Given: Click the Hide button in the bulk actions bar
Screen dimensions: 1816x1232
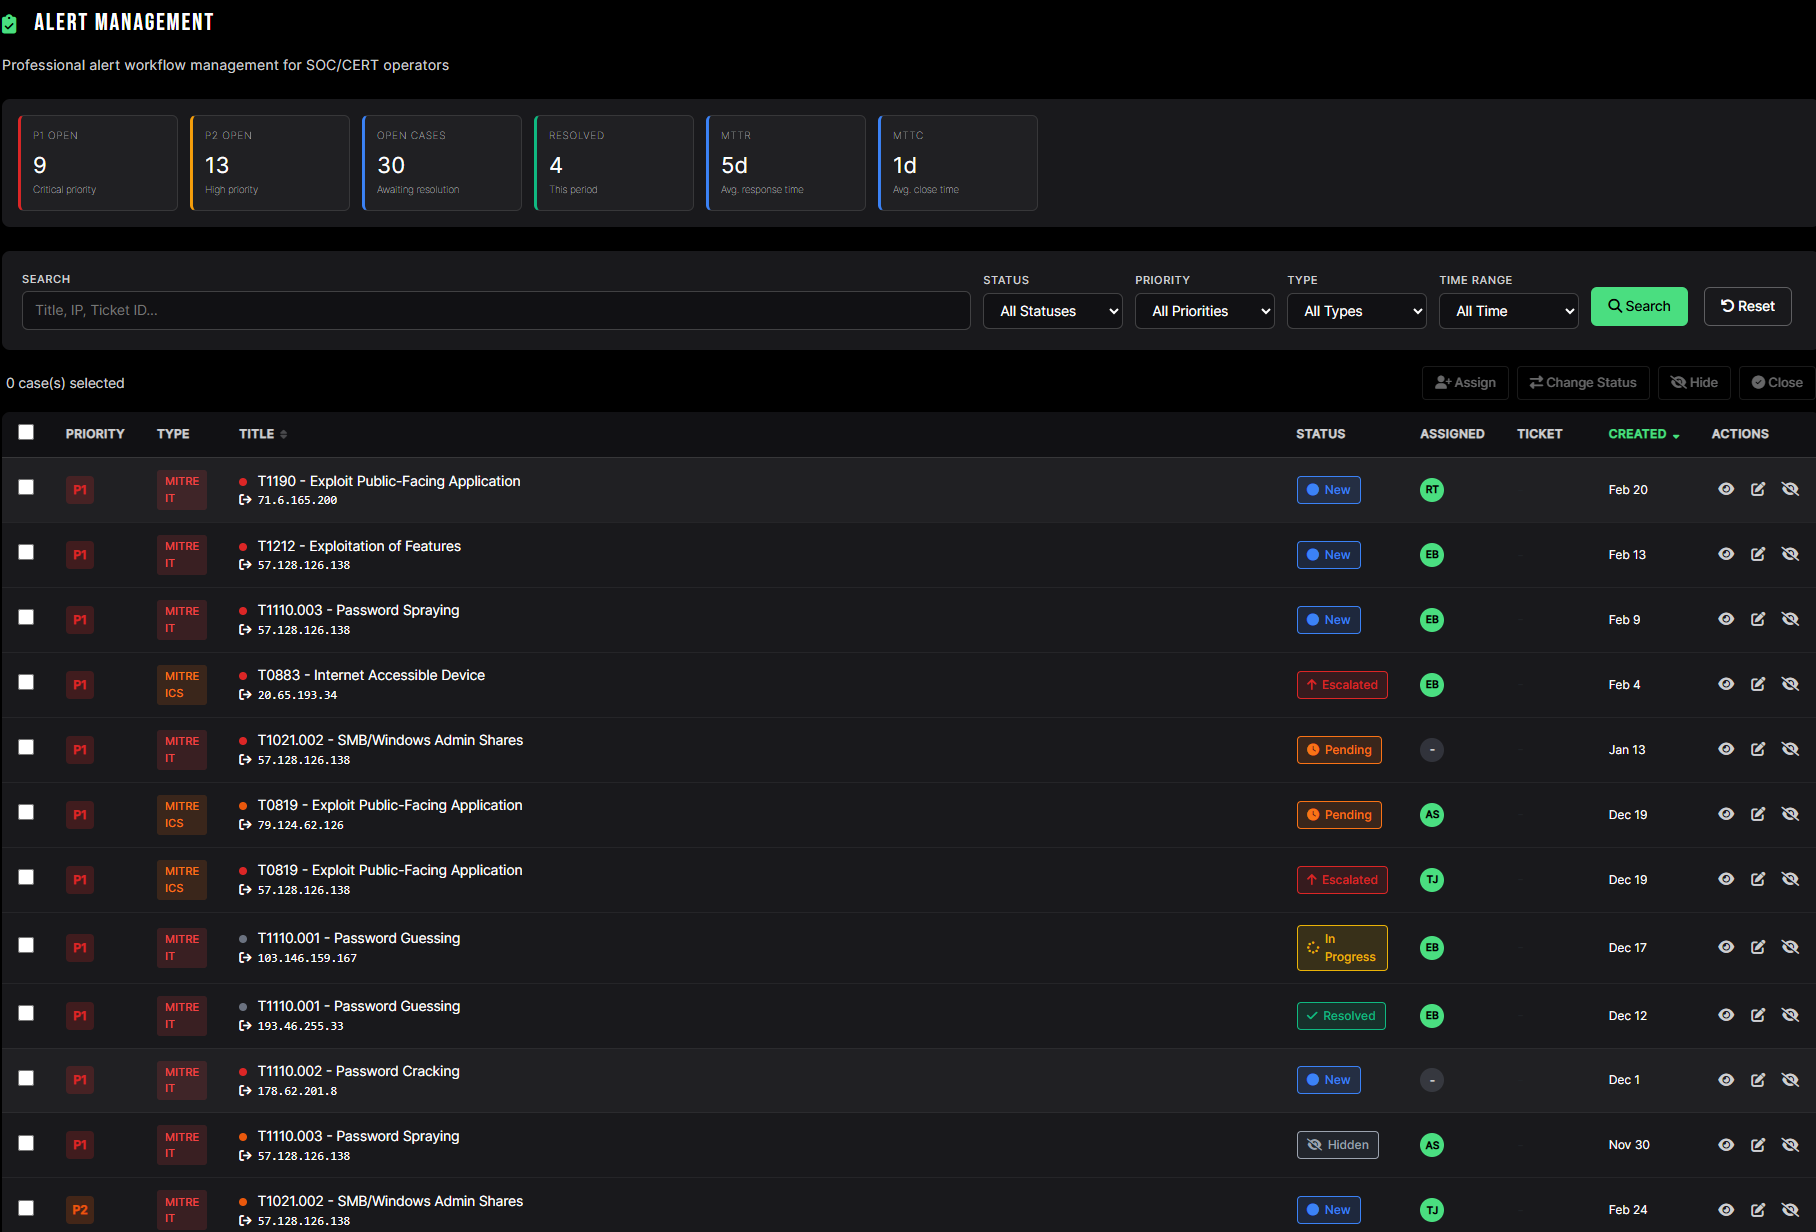Looking at the screenshot, I should (1694, 382).
